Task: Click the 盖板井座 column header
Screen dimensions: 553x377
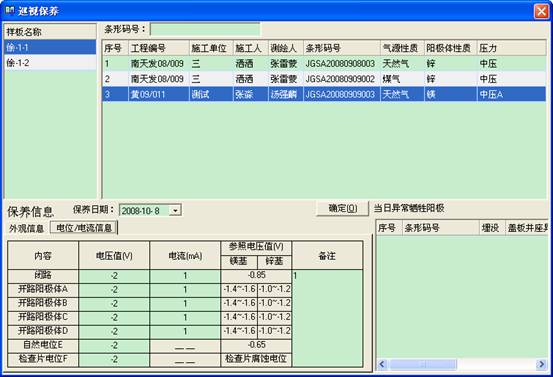Action: 527,228
